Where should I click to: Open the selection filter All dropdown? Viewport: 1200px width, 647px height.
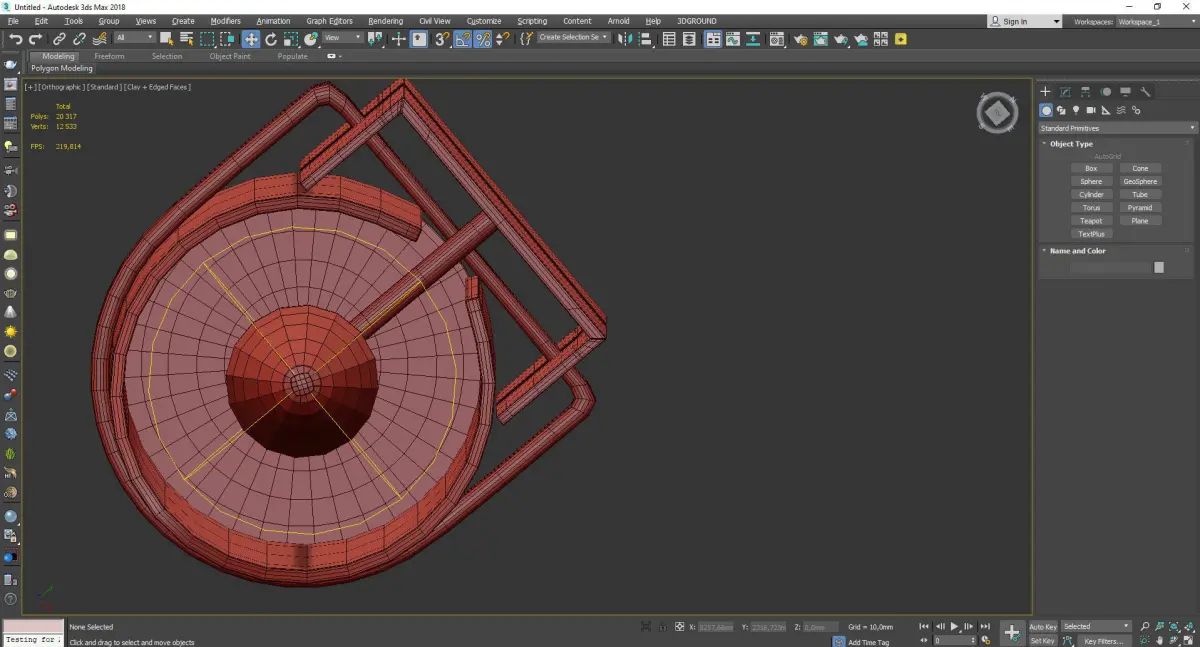point(134,38)
